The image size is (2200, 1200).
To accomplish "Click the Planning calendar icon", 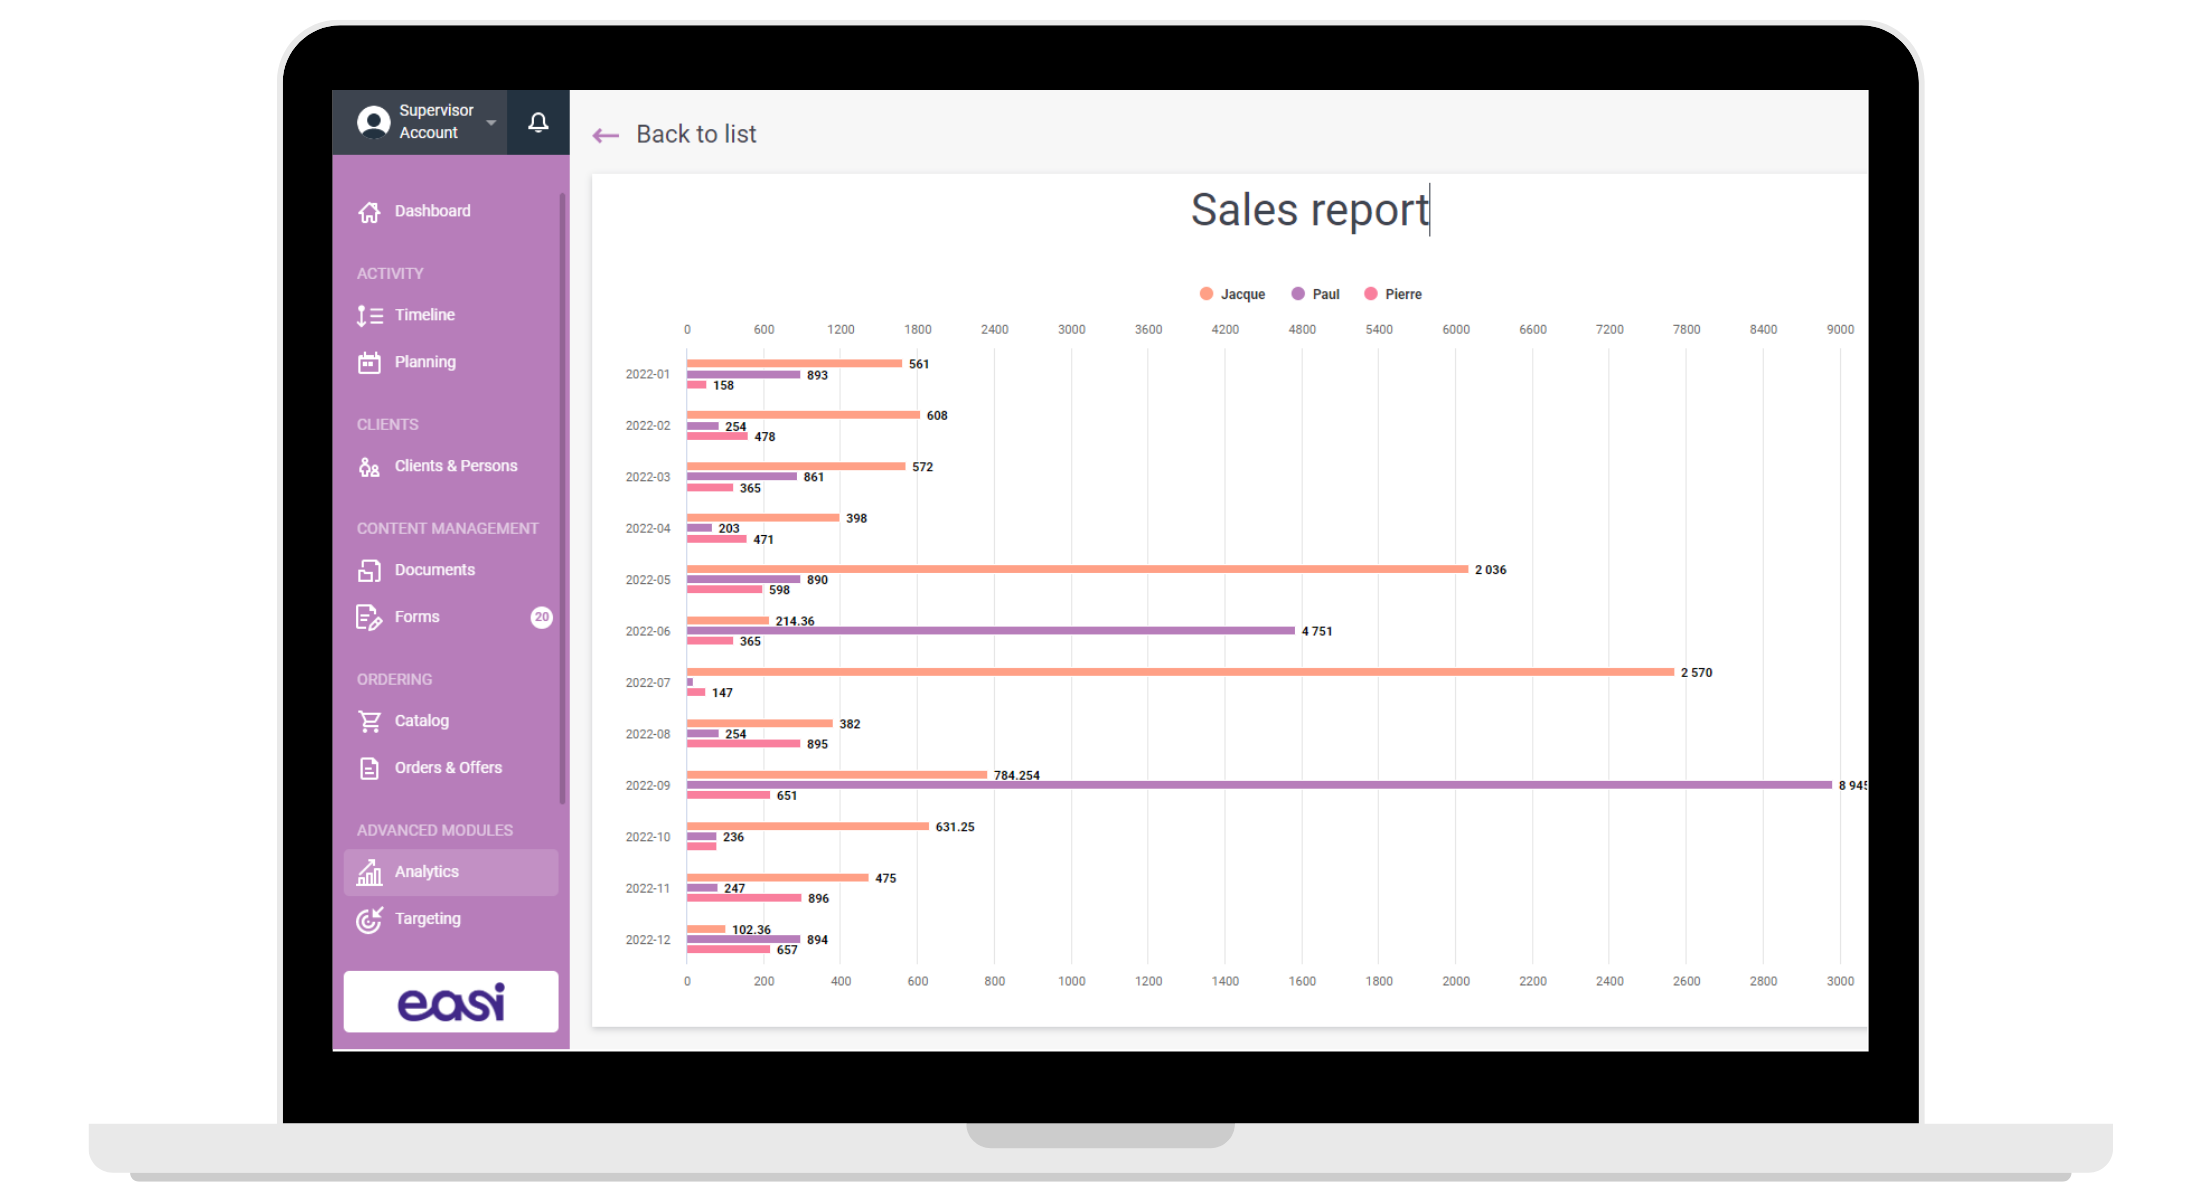I will (369, 363).
